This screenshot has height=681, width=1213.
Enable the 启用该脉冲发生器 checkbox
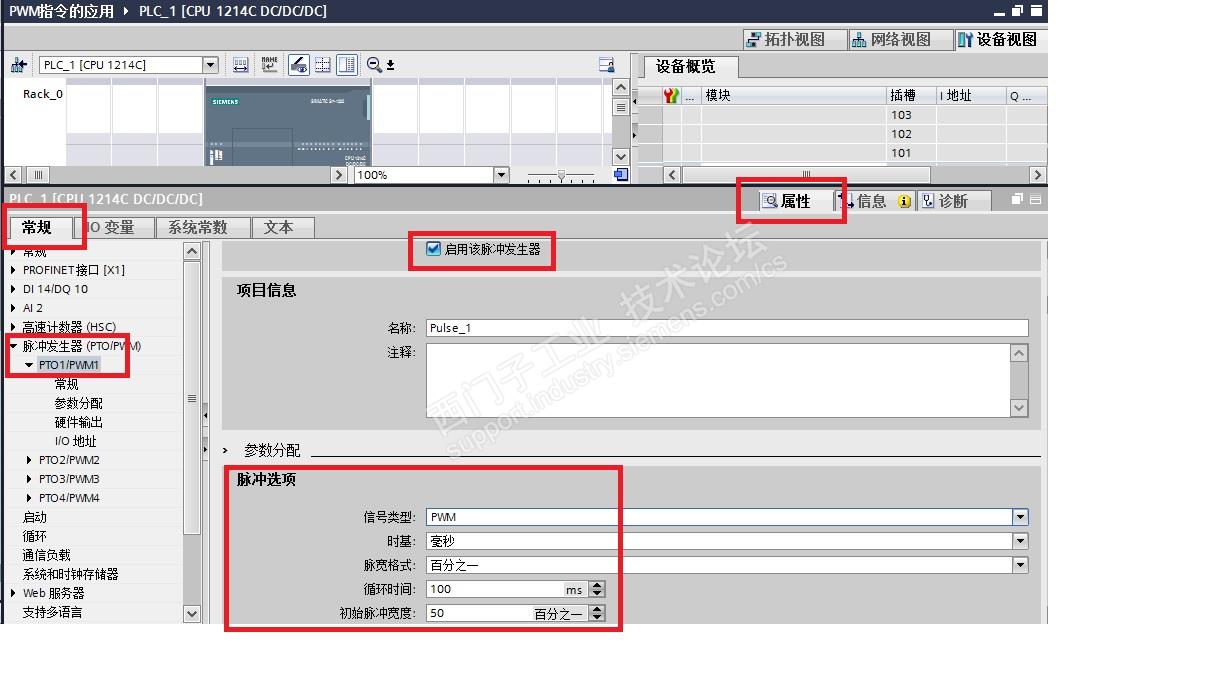(x=433, y=249)
